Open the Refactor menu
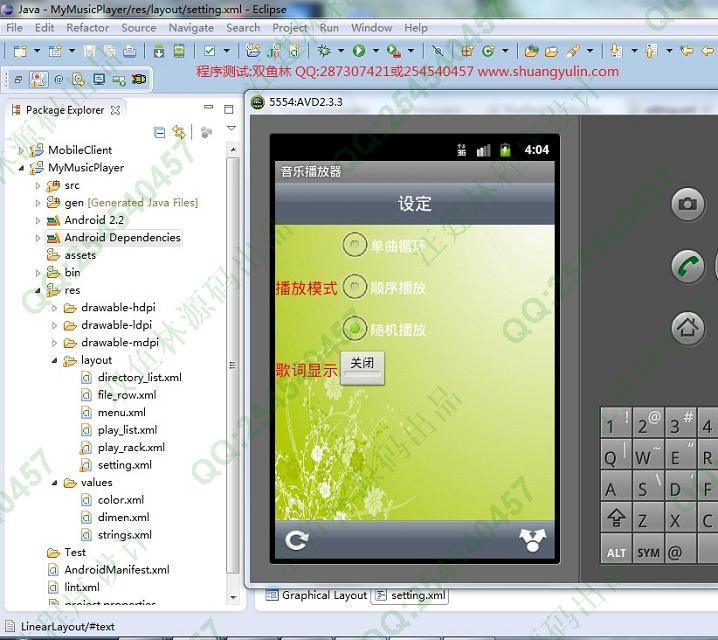 pyautogui.click(x=87, y=28)
